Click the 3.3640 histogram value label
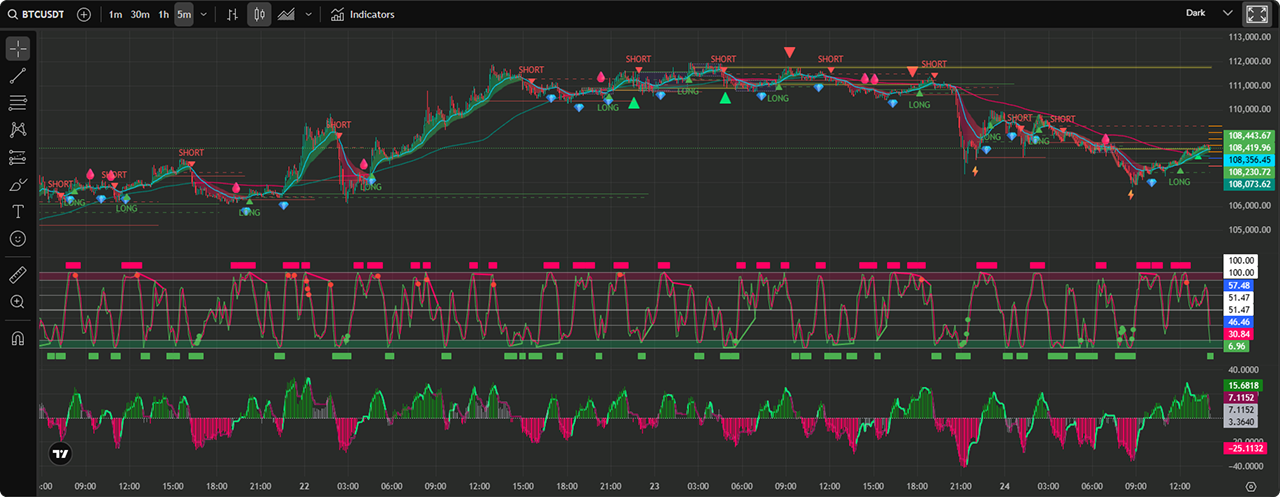This screenshot has width=1280, height=498. pos(1241,421)
